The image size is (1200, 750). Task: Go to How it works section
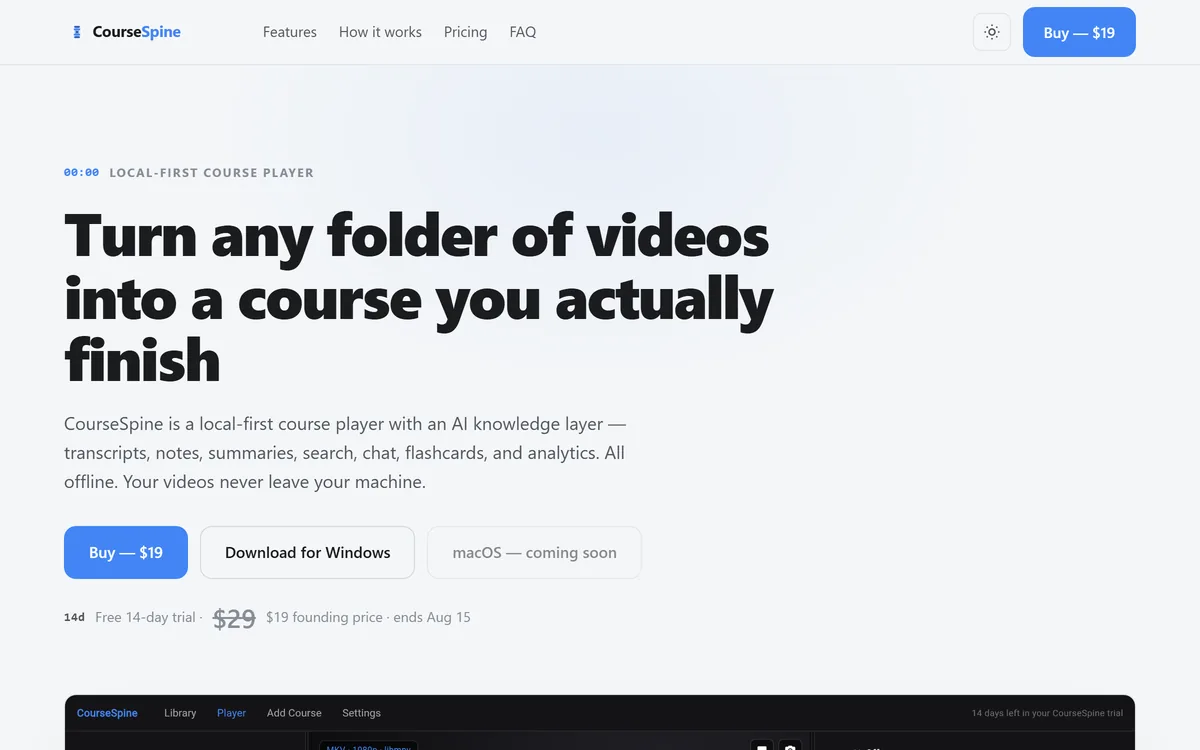pyautogui.click(x=380, y=32)
